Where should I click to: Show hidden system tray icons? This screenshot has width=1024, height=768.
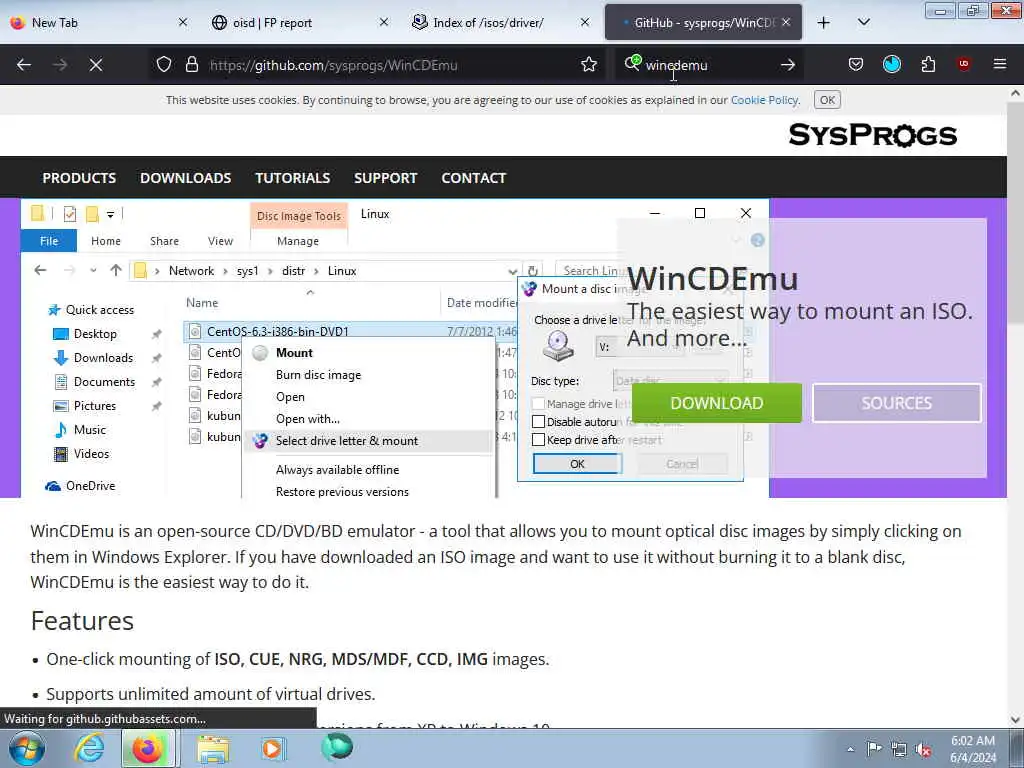click(850, 749)
